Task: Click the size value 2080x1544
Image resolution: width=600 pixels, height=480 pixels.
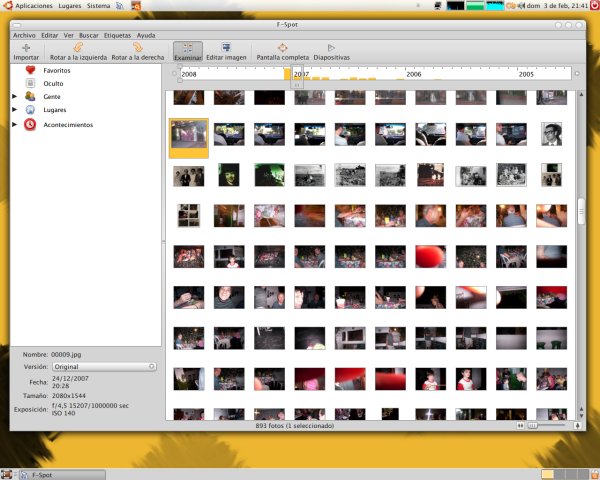Action: [68, 395]
